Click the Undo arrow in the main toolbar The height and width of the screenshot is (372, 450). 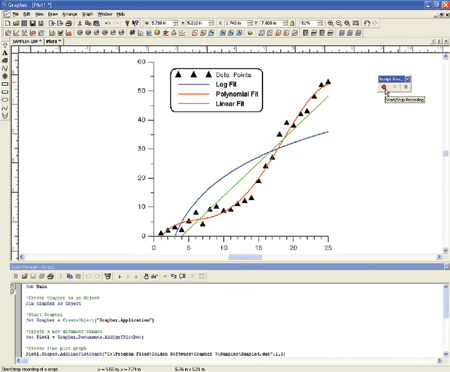[108, 23]
